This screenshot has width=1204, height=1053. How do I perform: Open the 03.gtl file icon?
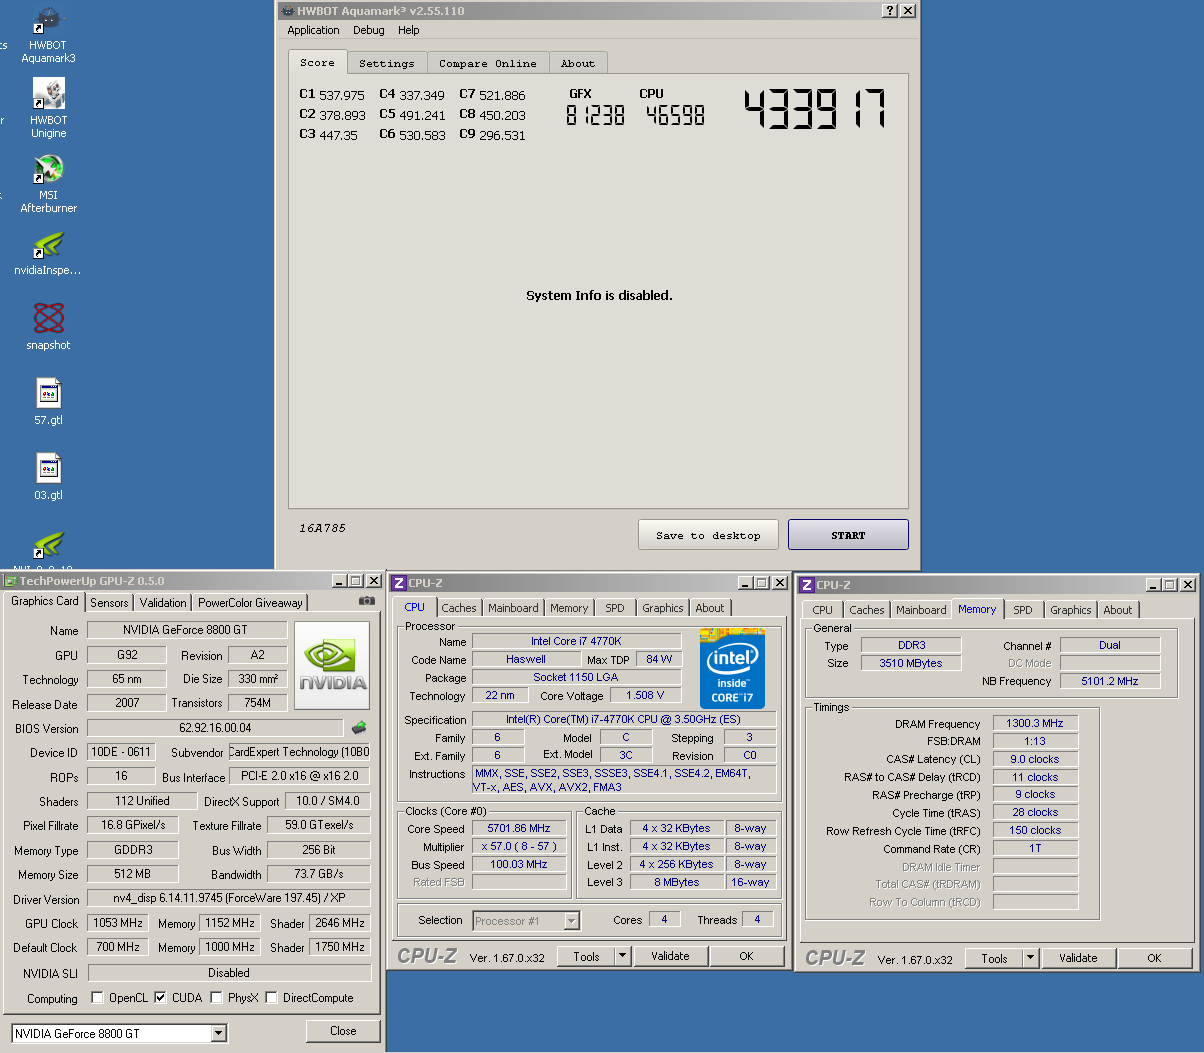point(48,477)
